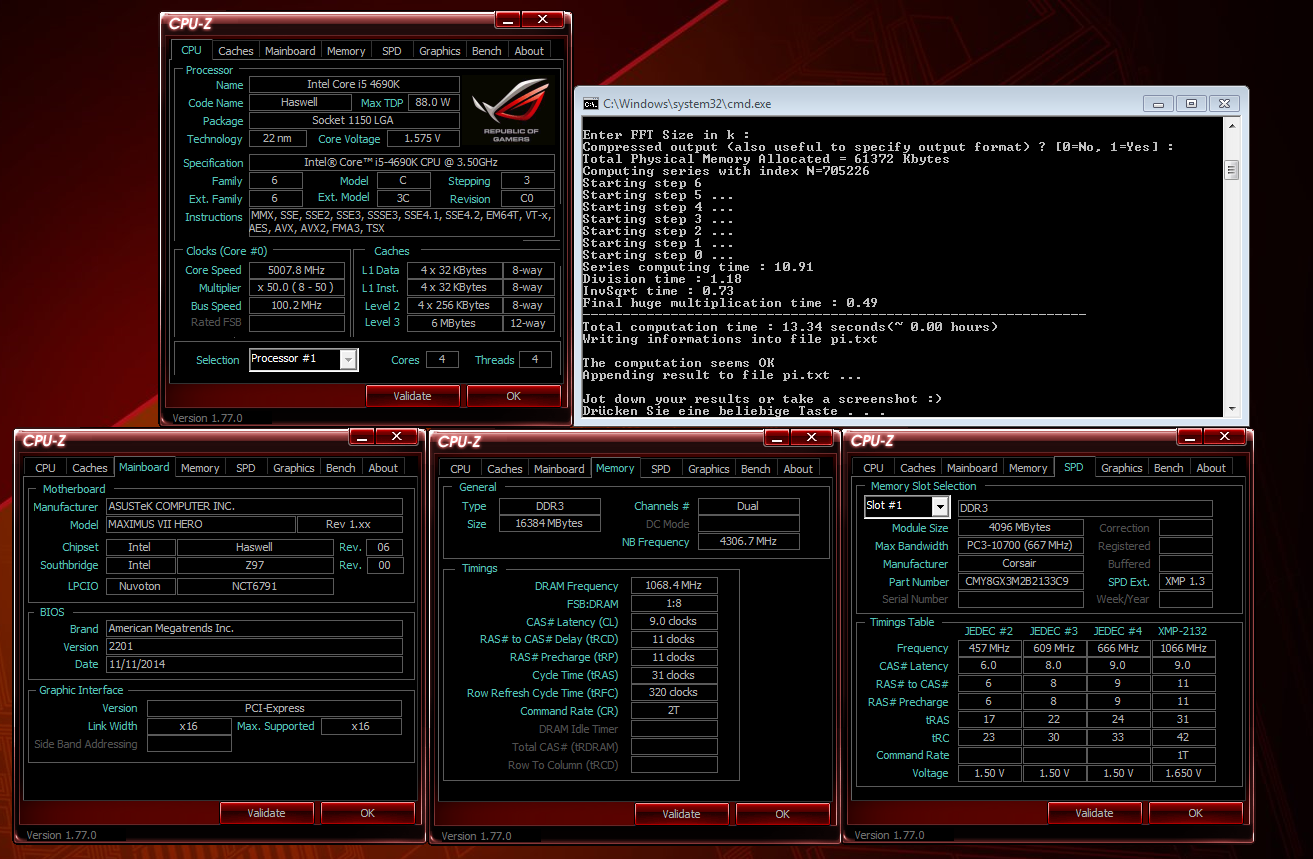Viewport: 1313px width, 859px height.
Task: Open Caches tab in the Memory window
Action: pyautogui.click(x=505, y=469)
